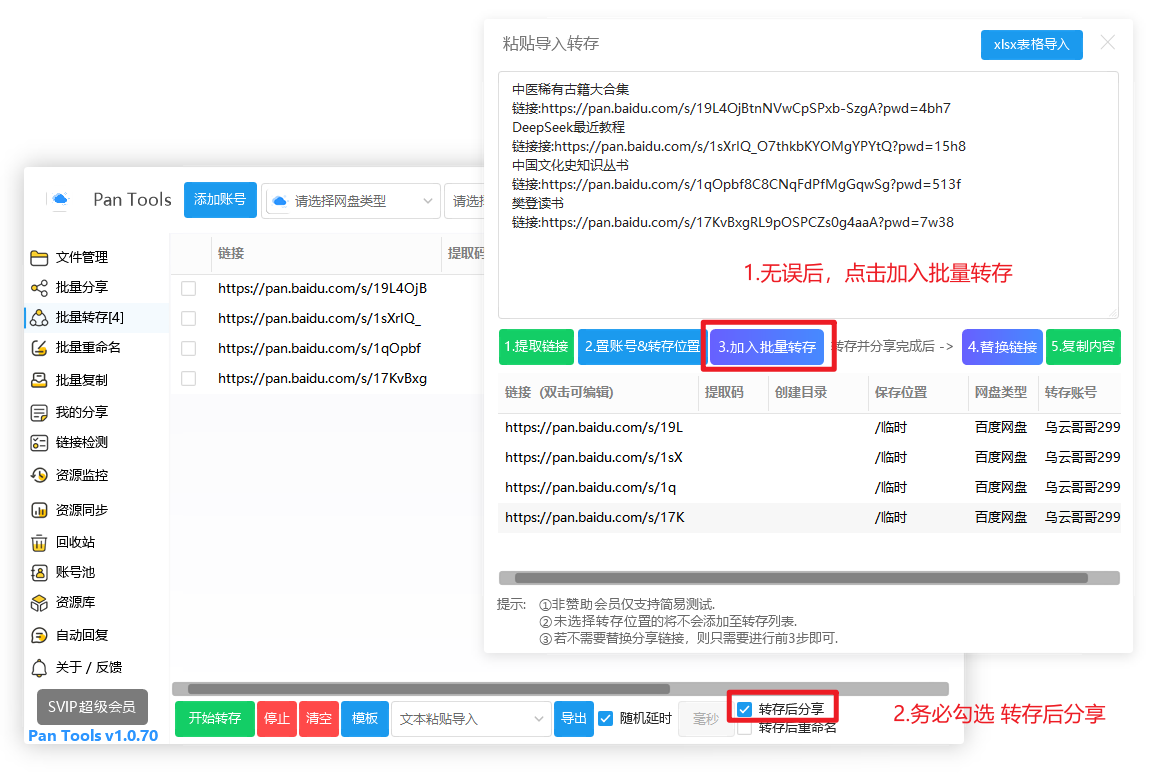Click cloud icon in 请选择网盘类型 dropdown
Screen dimensions: 1149x784
(279, 201)
